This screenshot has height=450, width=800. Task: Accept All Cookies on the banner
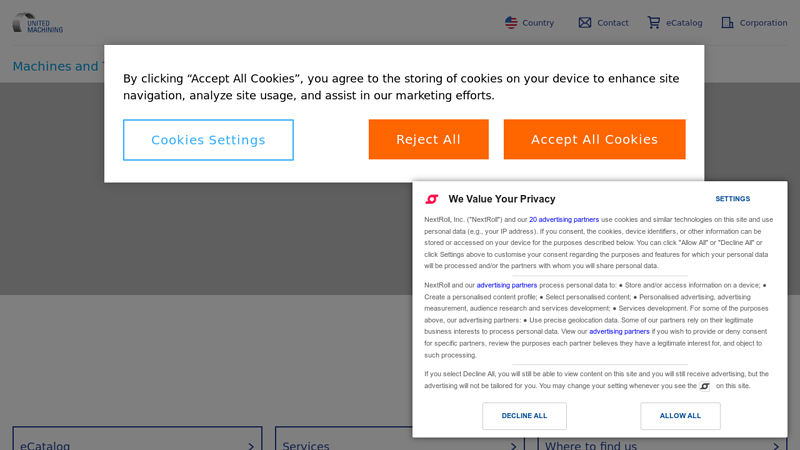pos(594,140)
